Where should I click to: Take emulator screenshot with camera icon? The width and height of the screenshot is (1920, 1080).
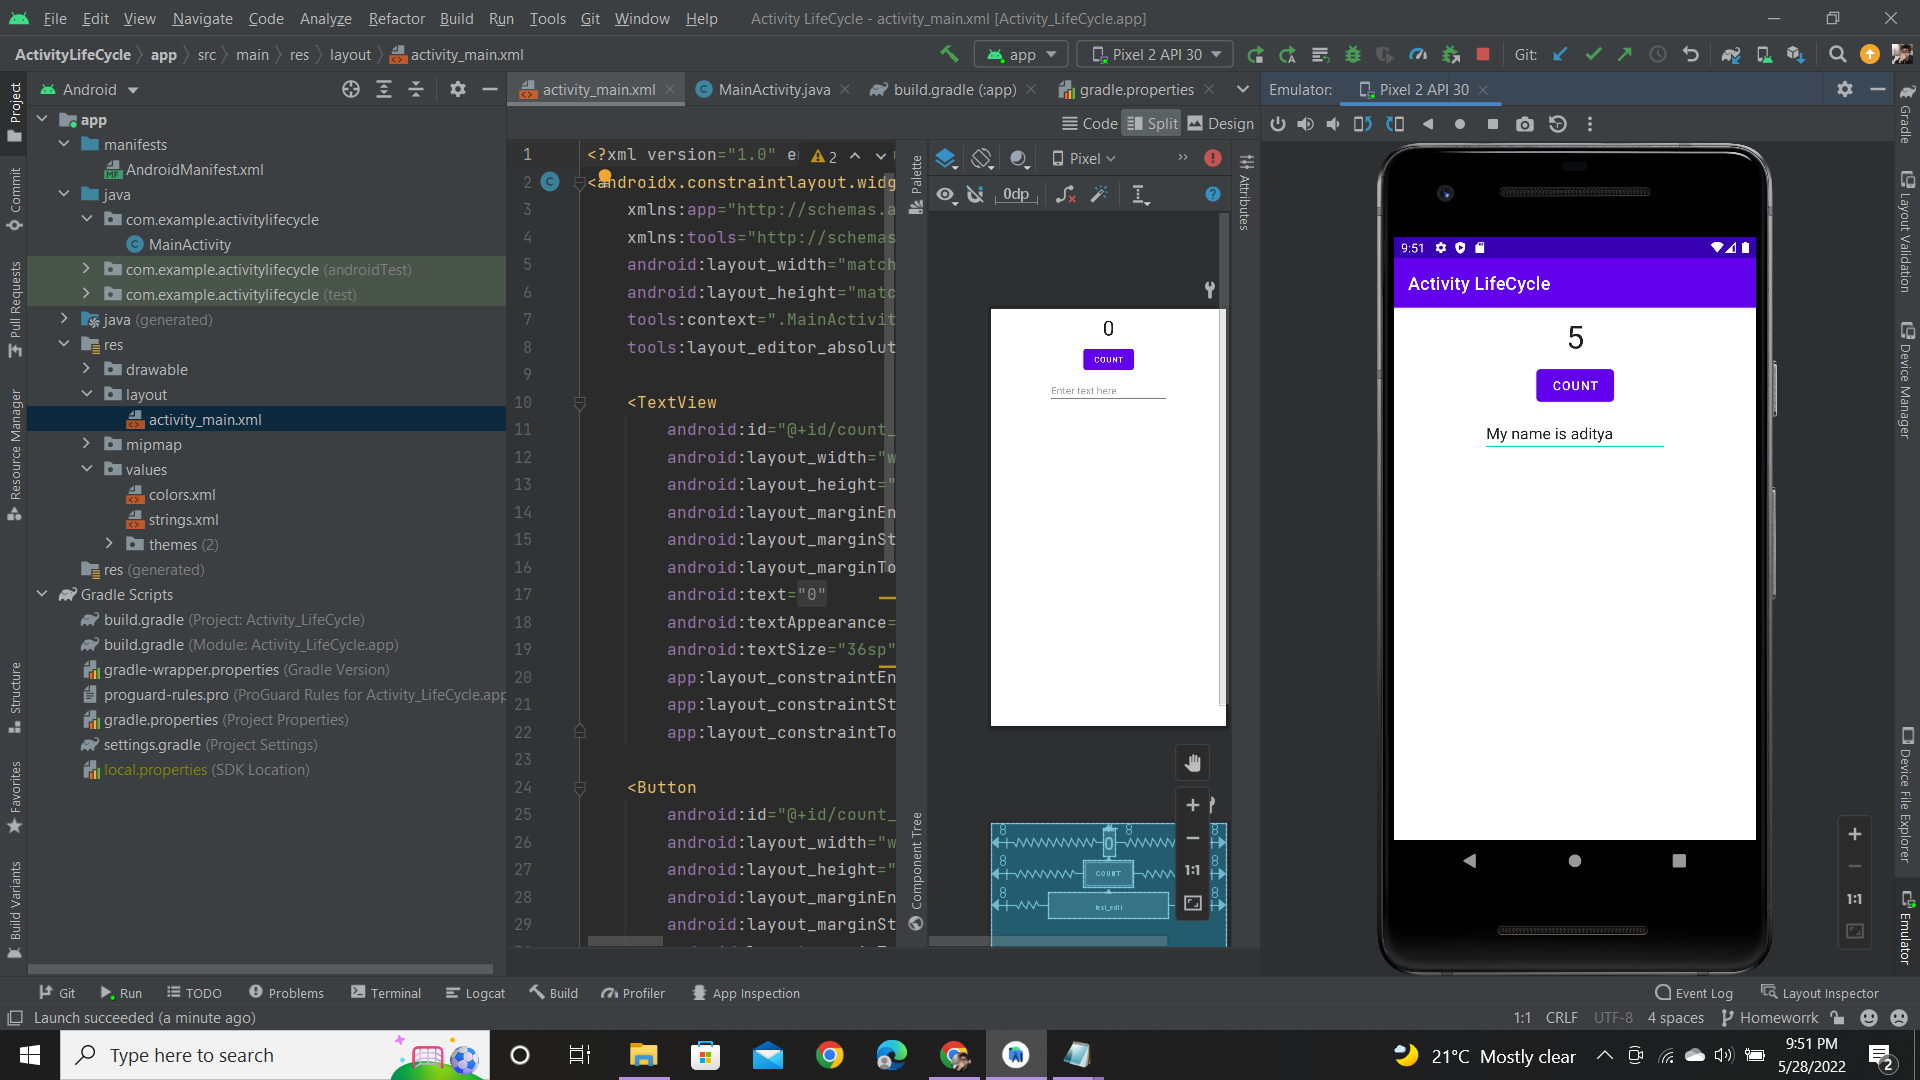[x=1525, y=124]
